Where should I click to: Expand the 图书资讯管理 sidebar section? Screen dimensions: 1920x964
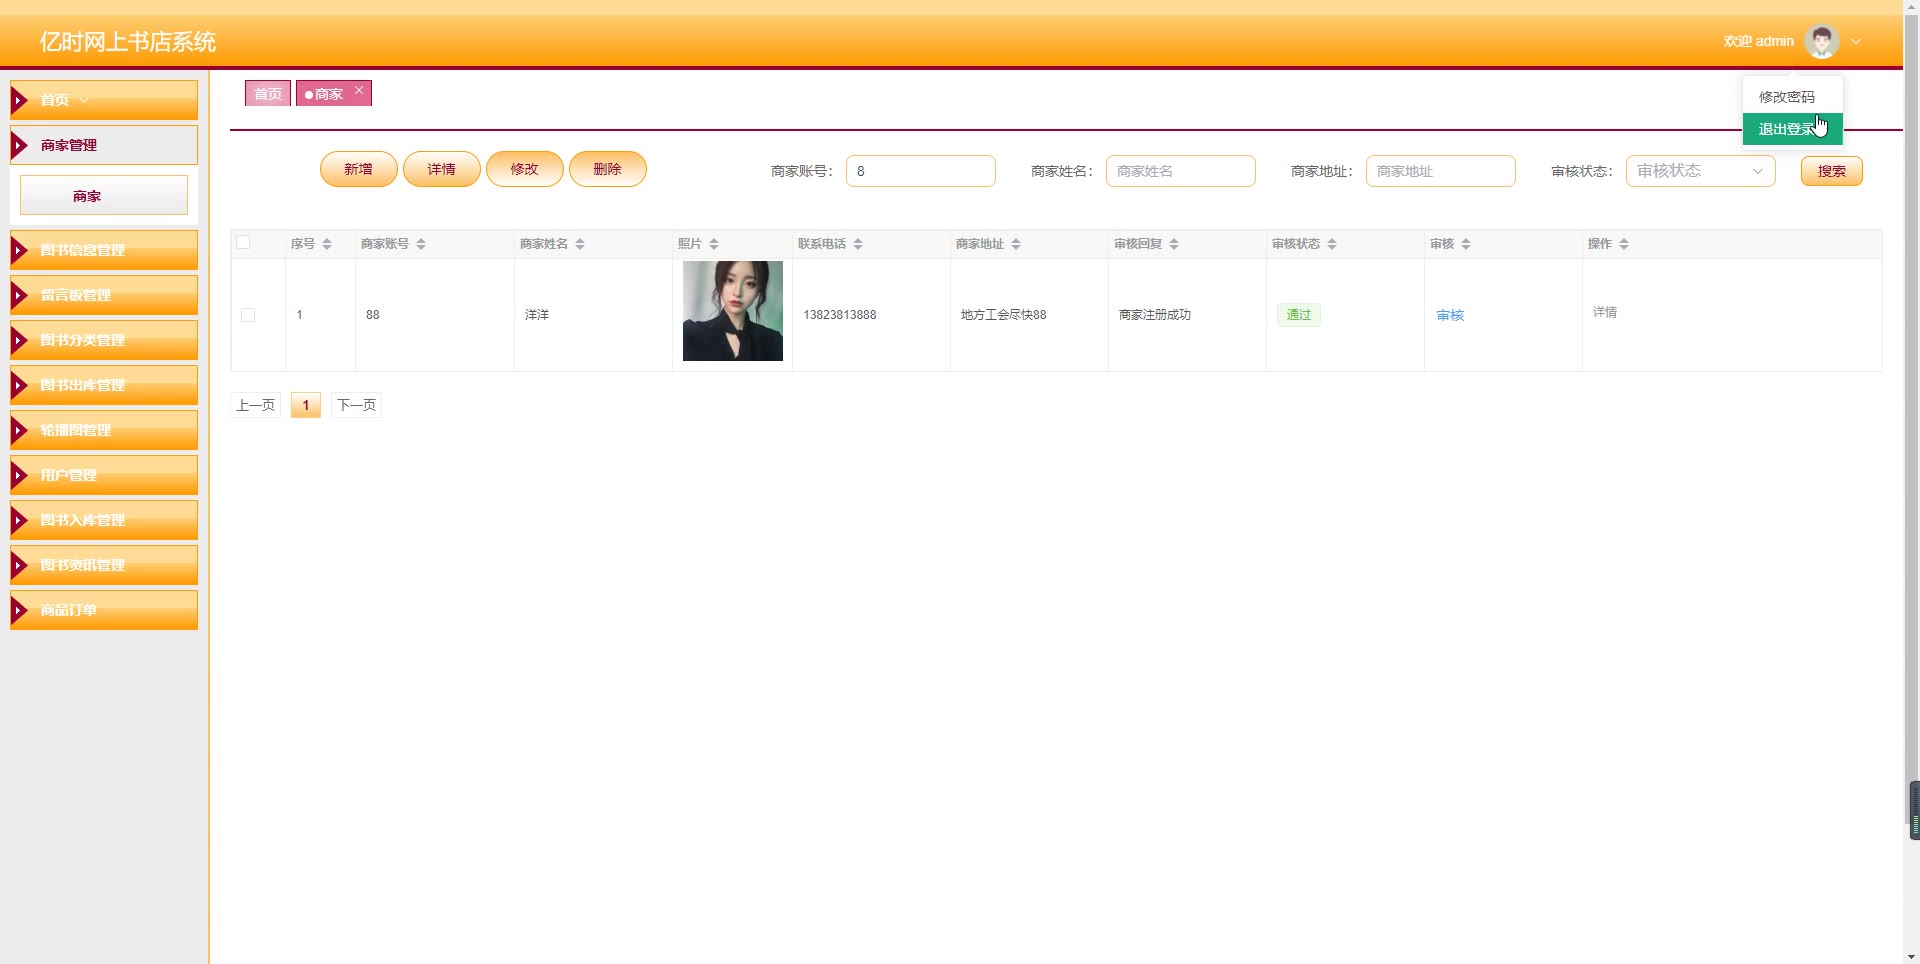pos(104,565)
